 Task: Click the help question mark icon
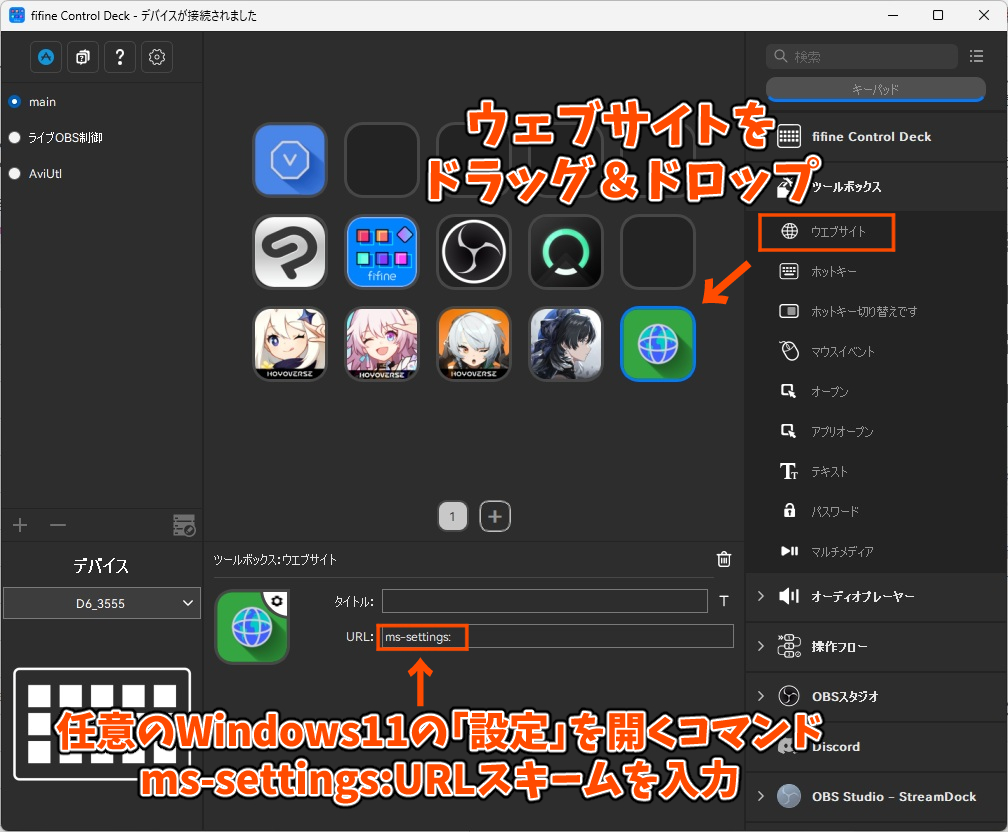click(x=119, y=57)
